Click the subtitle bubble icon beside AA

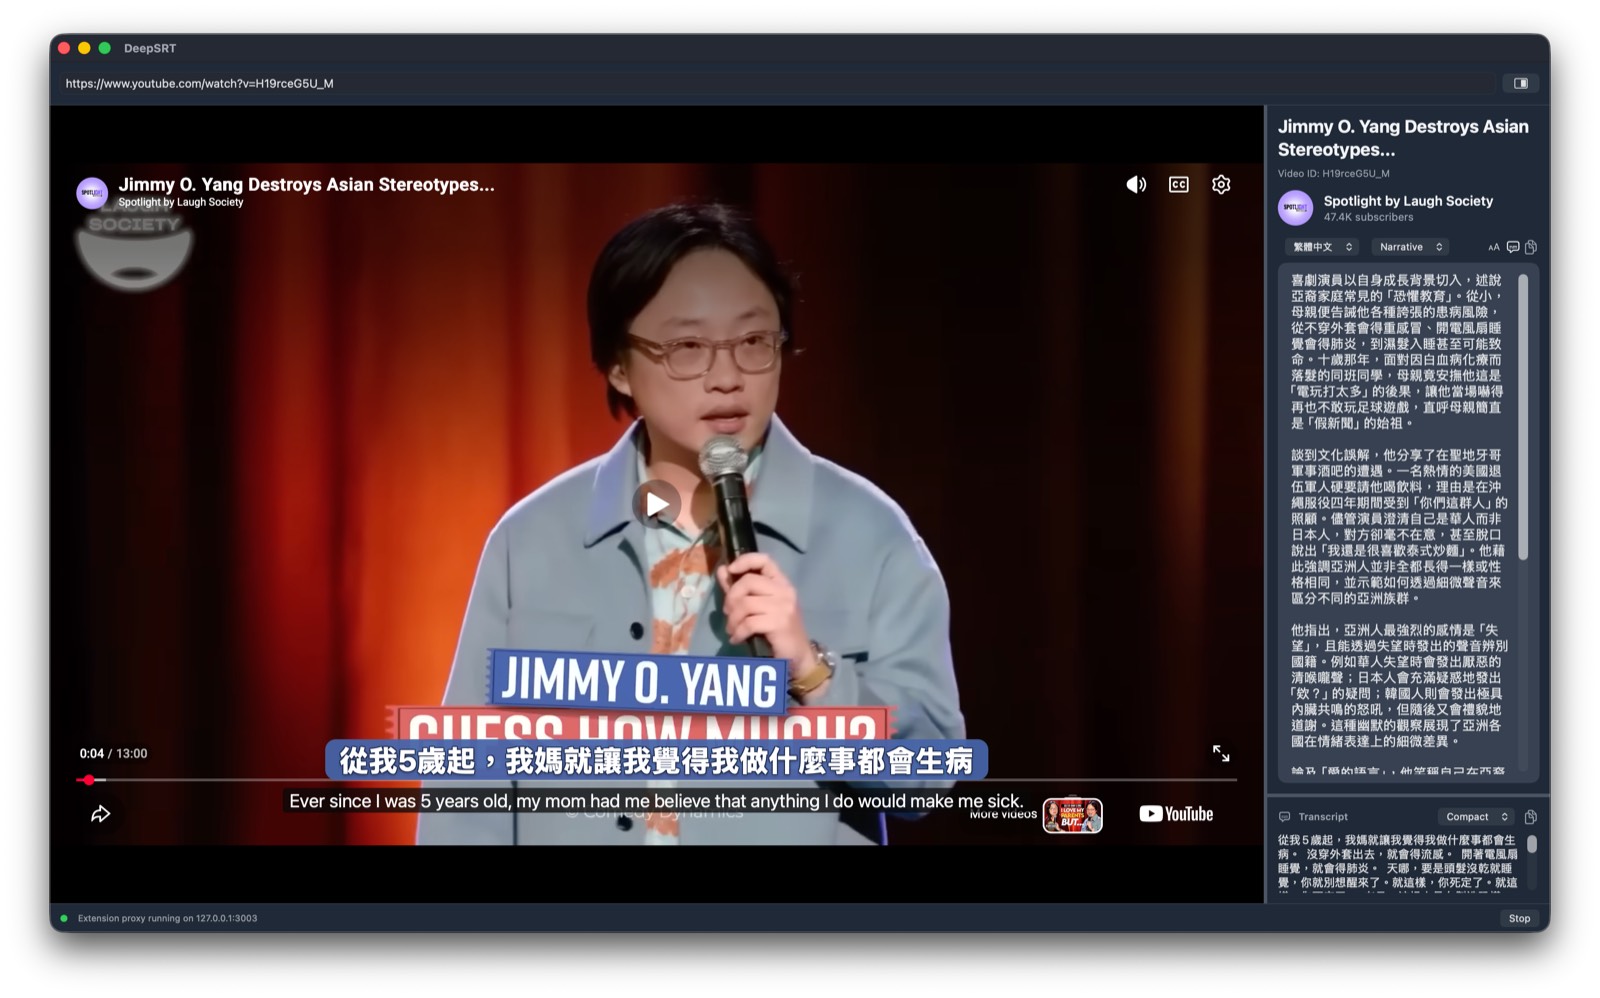click(x=1512, y=247)
